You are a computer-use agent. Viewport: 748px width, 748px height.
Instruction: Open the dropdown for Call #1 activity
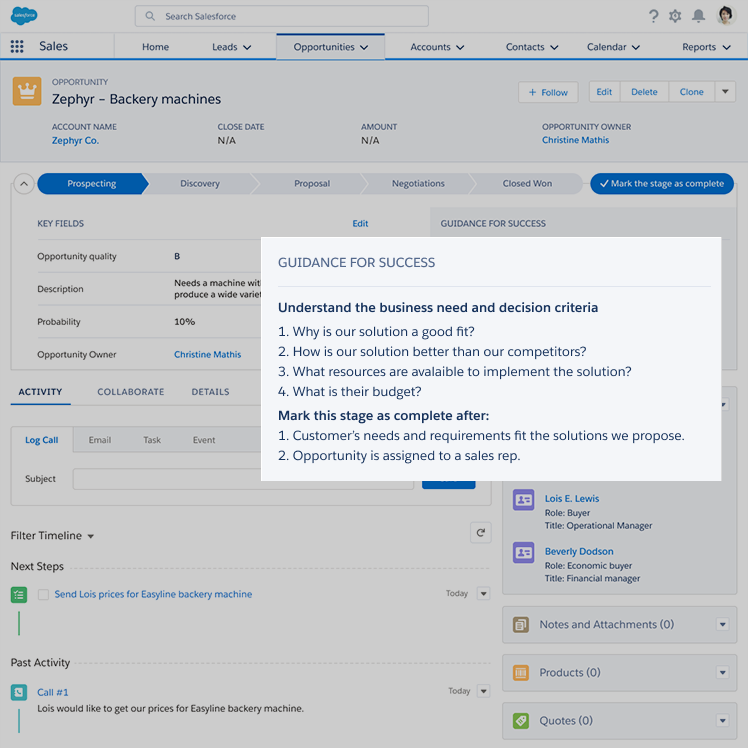point(483,691)
